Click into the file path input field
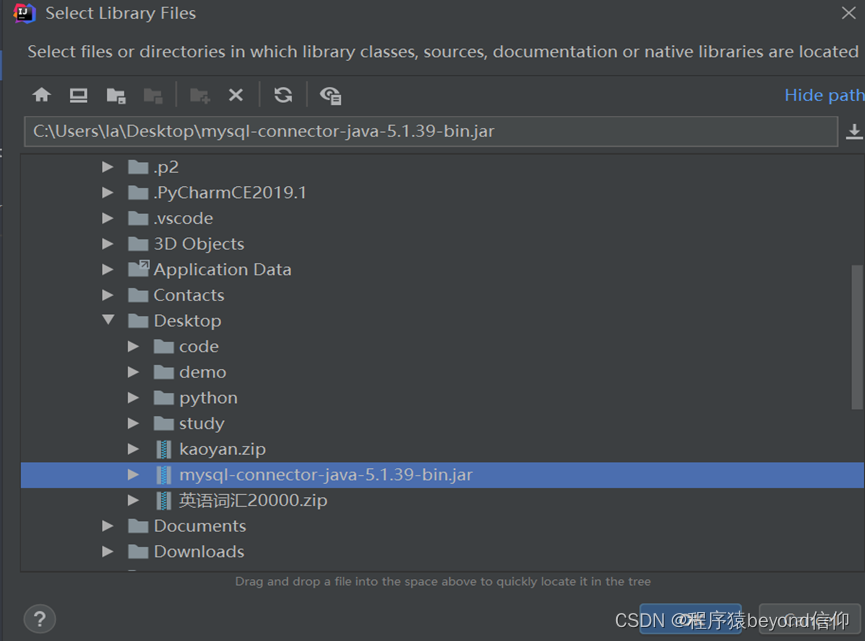Image resolution: width=865 pixels, height=641 pixels. pyautogui.click(x=431, y=131)
